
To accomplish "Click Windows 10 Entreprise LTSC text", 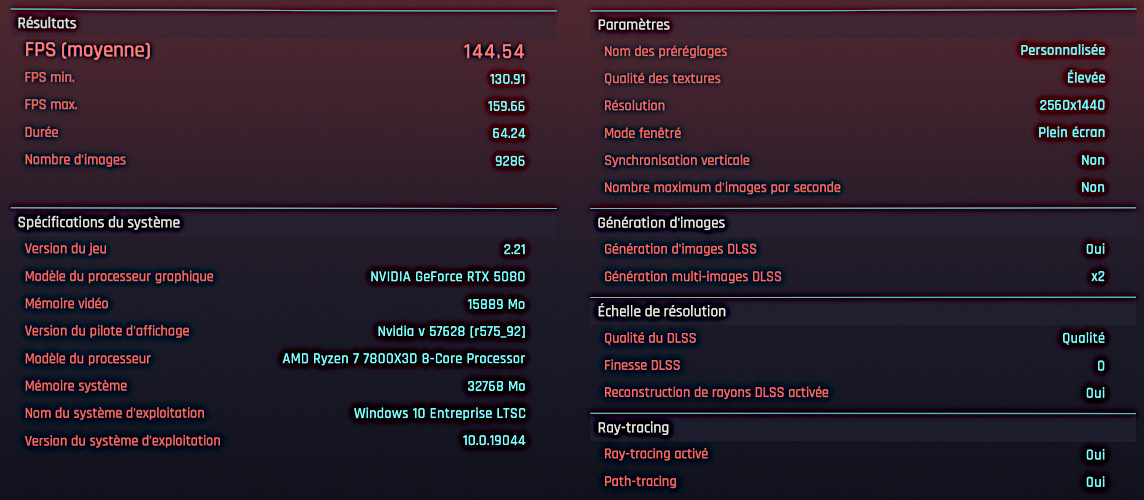I will [440, 413].
